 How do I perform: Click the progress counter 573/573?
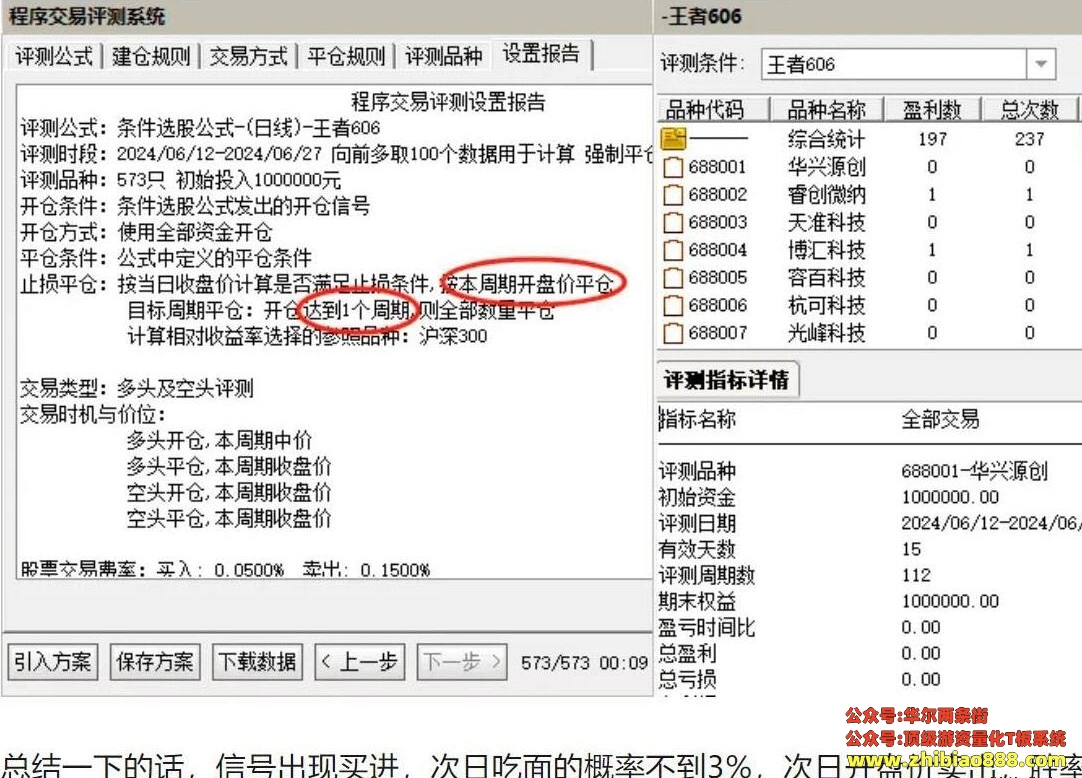coord(555,663)
